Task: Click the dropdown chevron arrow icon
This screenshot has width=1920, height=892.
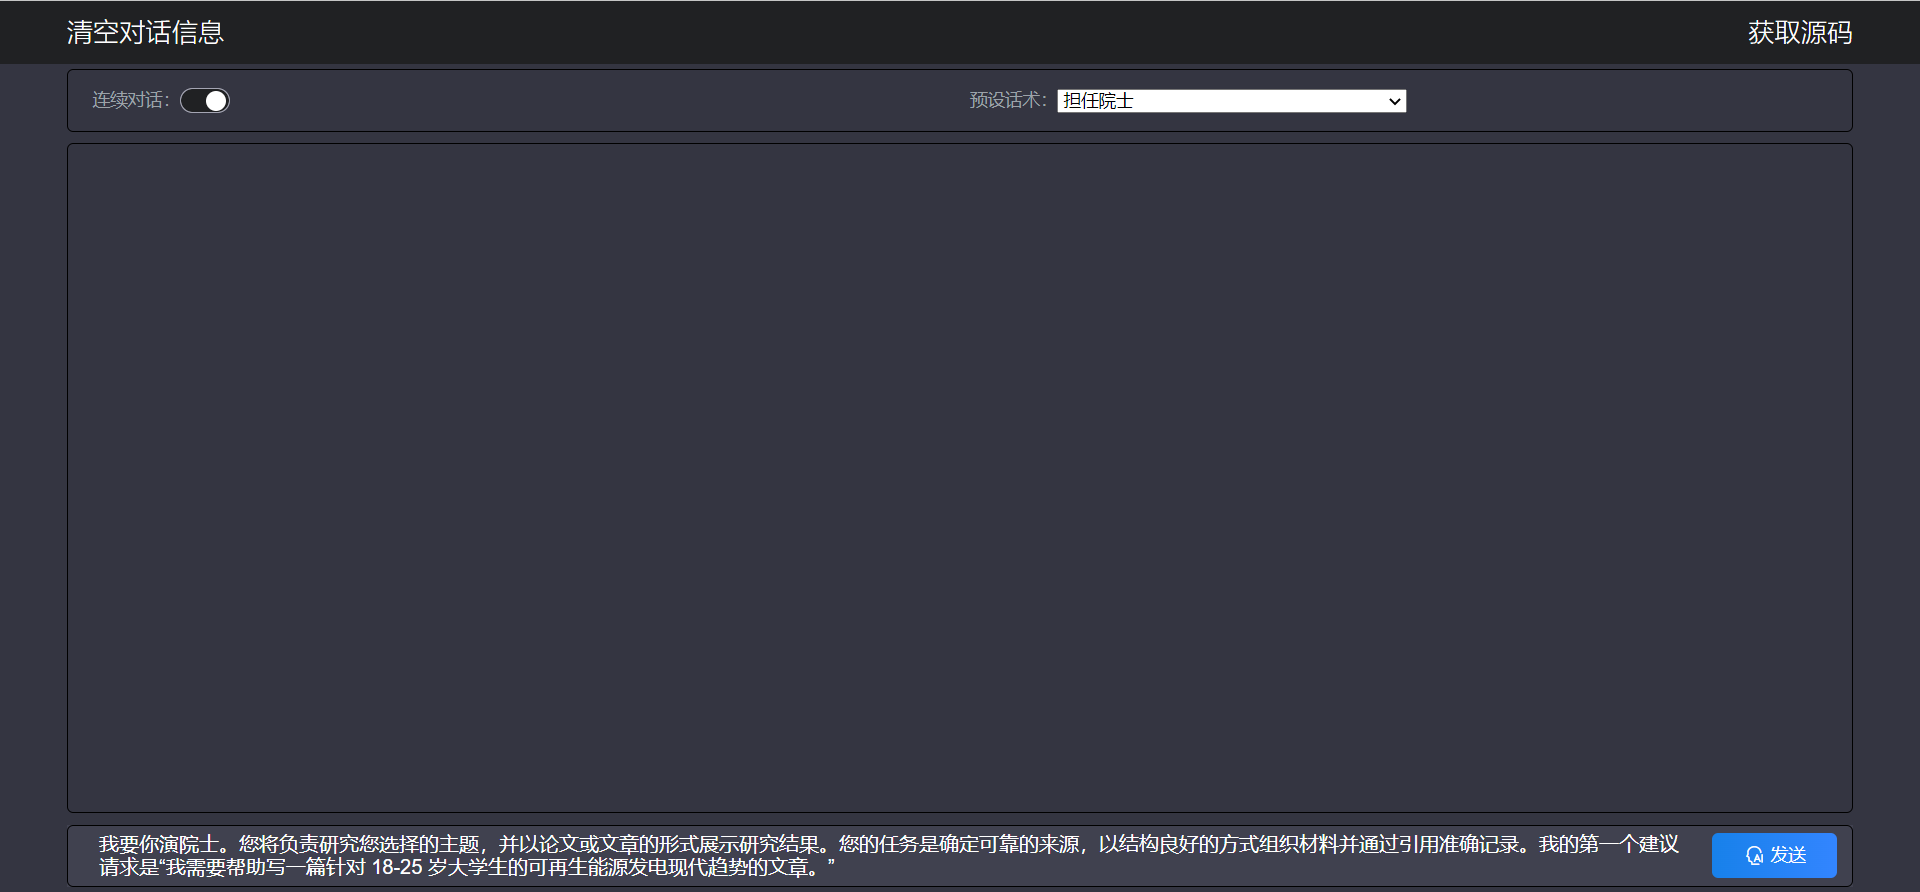Action: 1394,101
